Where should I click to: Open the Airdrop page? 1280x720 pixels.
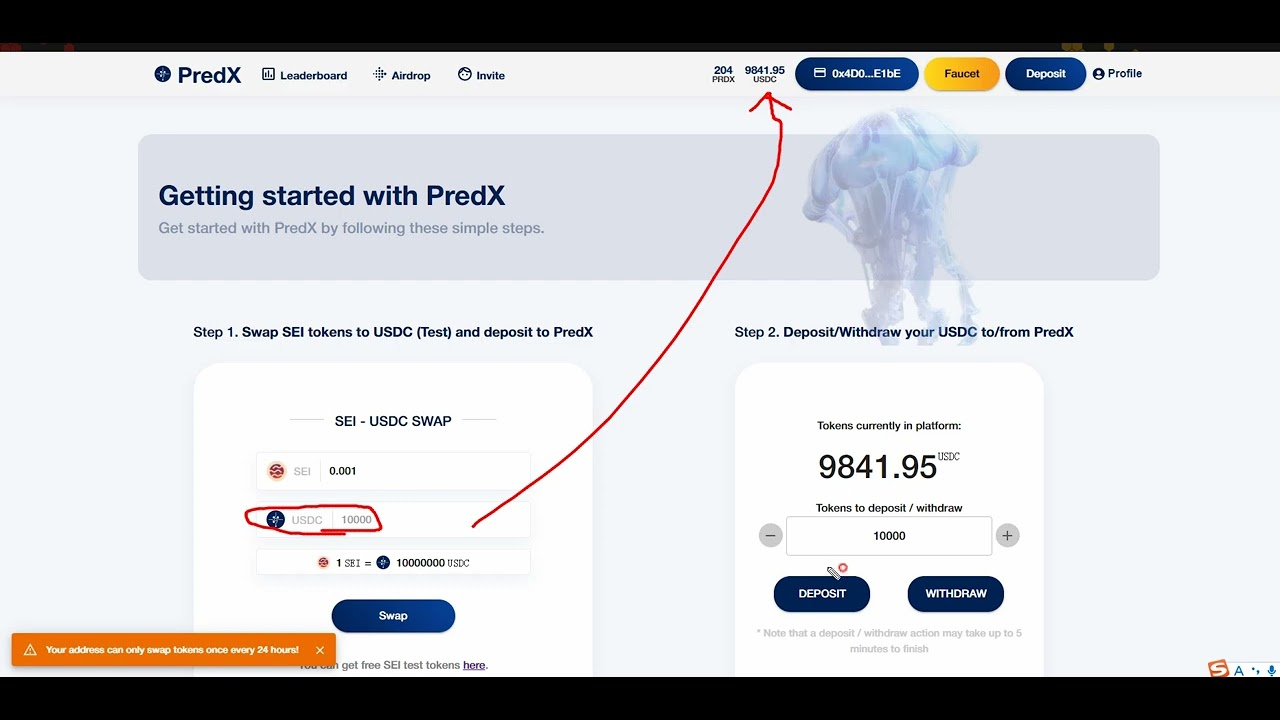click(x=402, y=75)
